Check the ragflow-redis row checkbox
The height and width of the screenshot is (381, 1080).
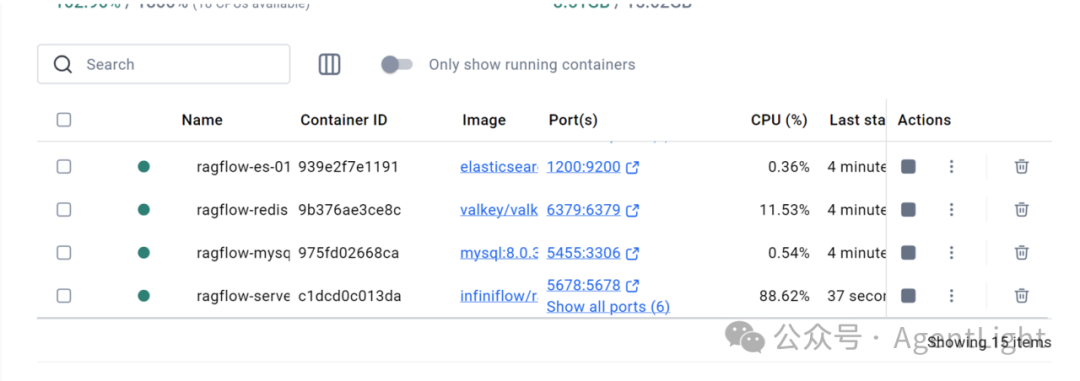[x=64, y=209]
